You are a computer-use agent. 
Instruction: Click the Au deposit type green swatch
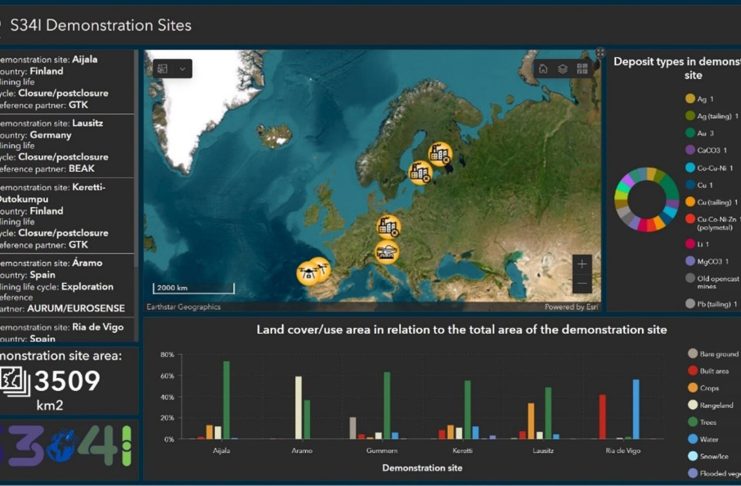[690, 133]
